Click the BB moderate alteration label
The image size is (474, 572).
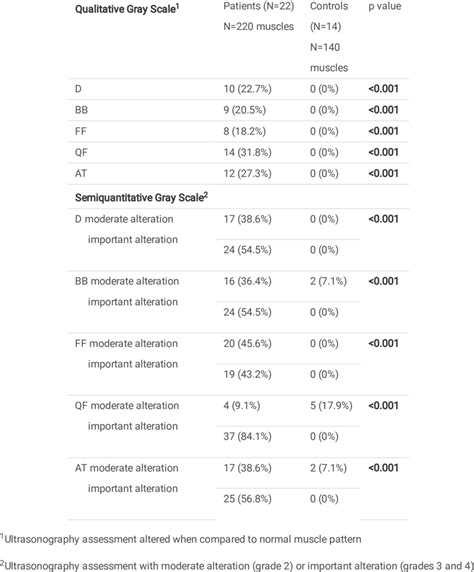[x=127, y=281]
